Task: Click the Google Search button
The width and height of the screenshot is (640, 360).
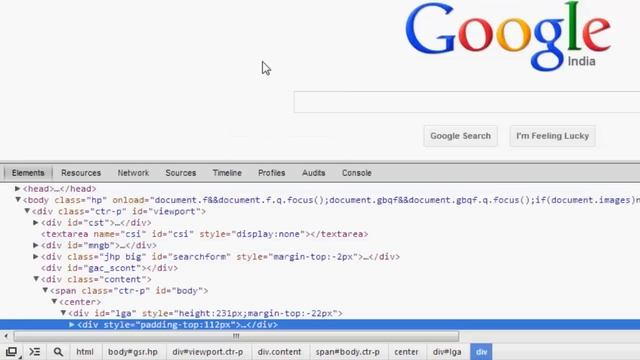Action: click(460, 136)
